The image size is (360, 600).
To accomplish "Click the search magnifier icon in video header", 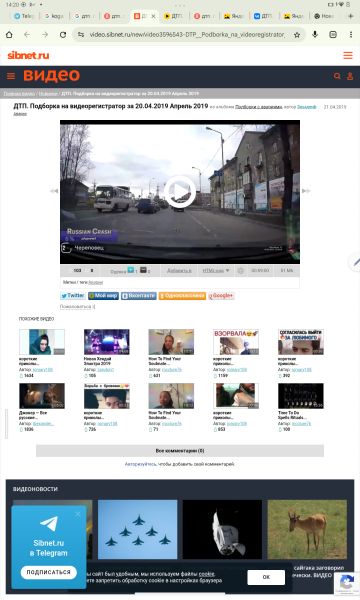I will pyautogui.click(x=337, y=76).
